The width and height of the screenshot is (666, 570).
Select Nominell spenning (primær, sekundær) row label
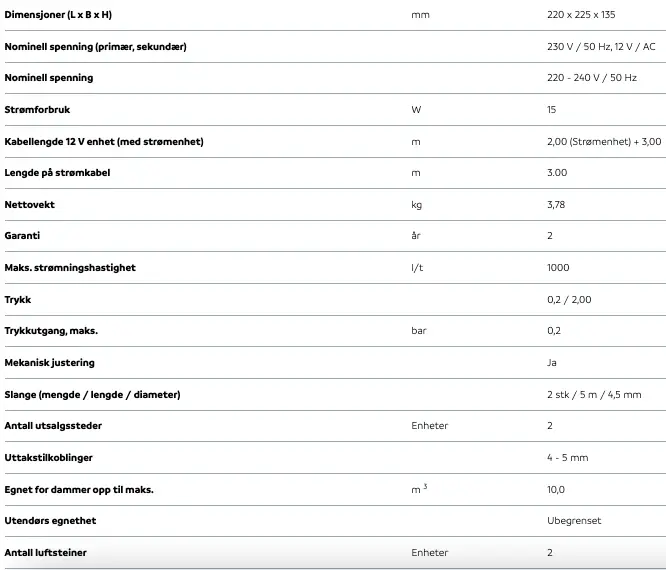pyautogui.click(x=96, y=47)
